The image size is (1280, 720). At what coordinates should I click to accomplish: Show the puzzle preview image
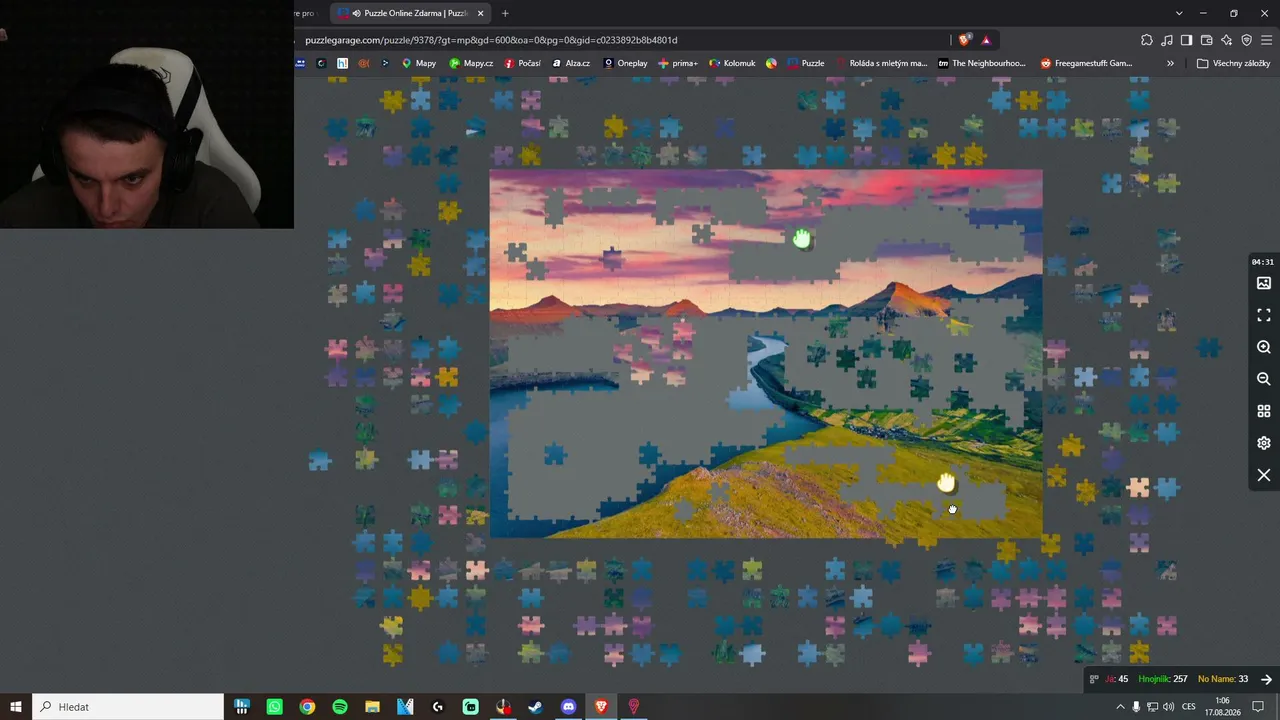pos(1264,283)
